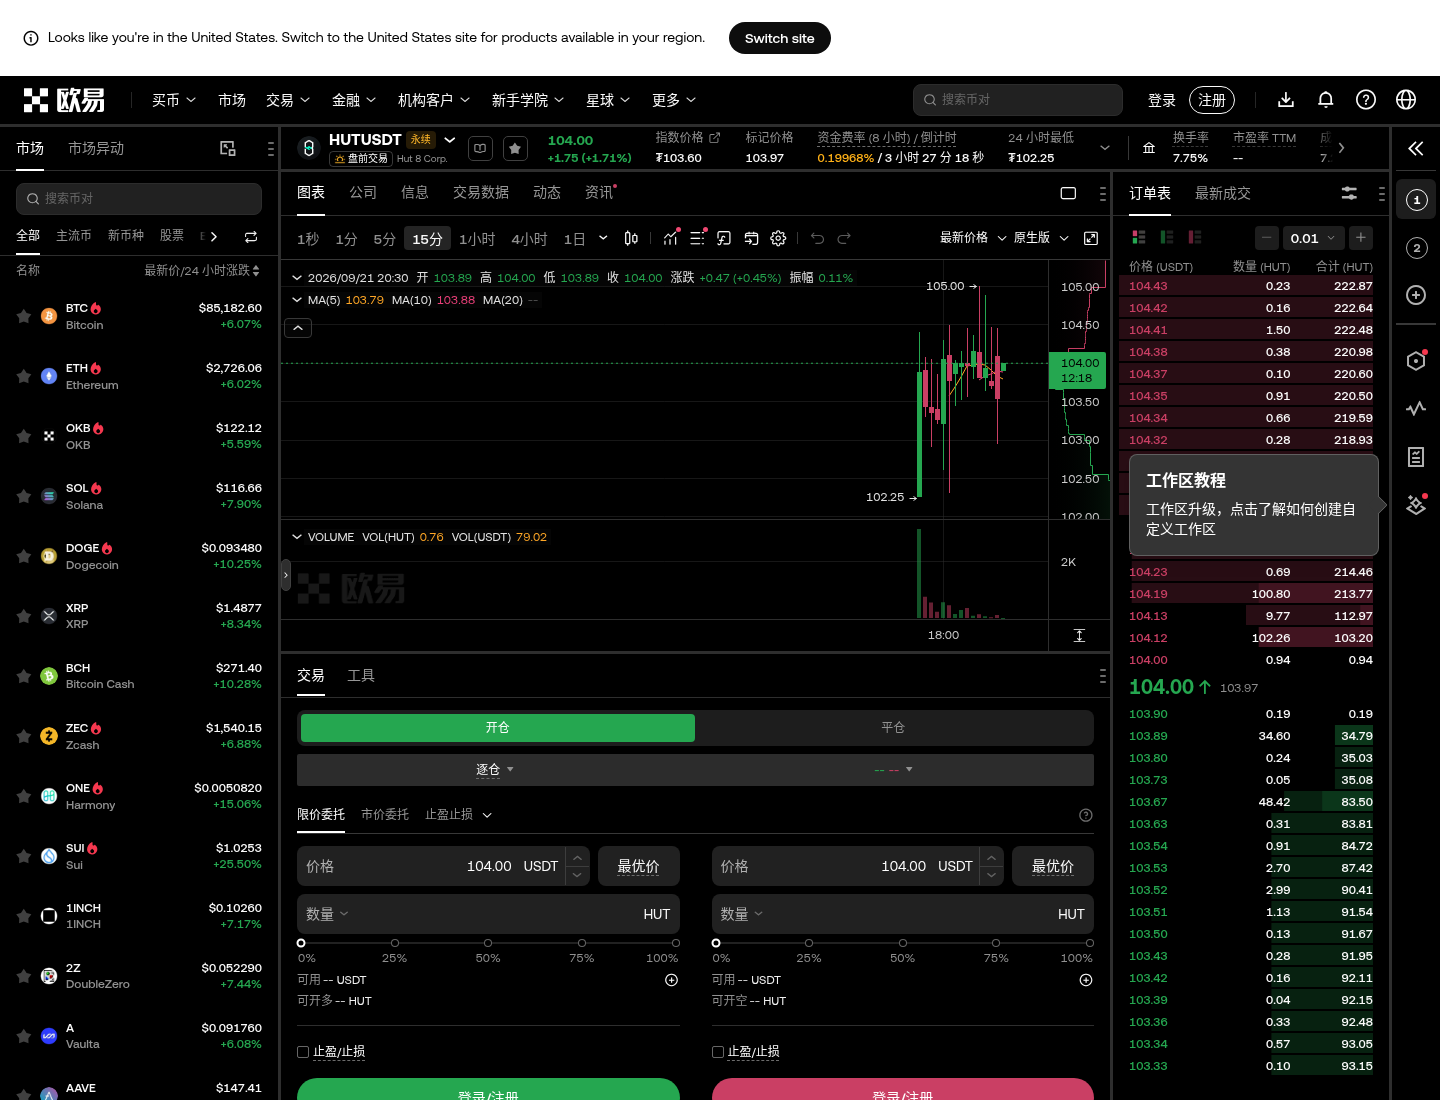Refresh the market list with swap icon
Screen dimensions: 1440x1100
(x=251, y=237)
